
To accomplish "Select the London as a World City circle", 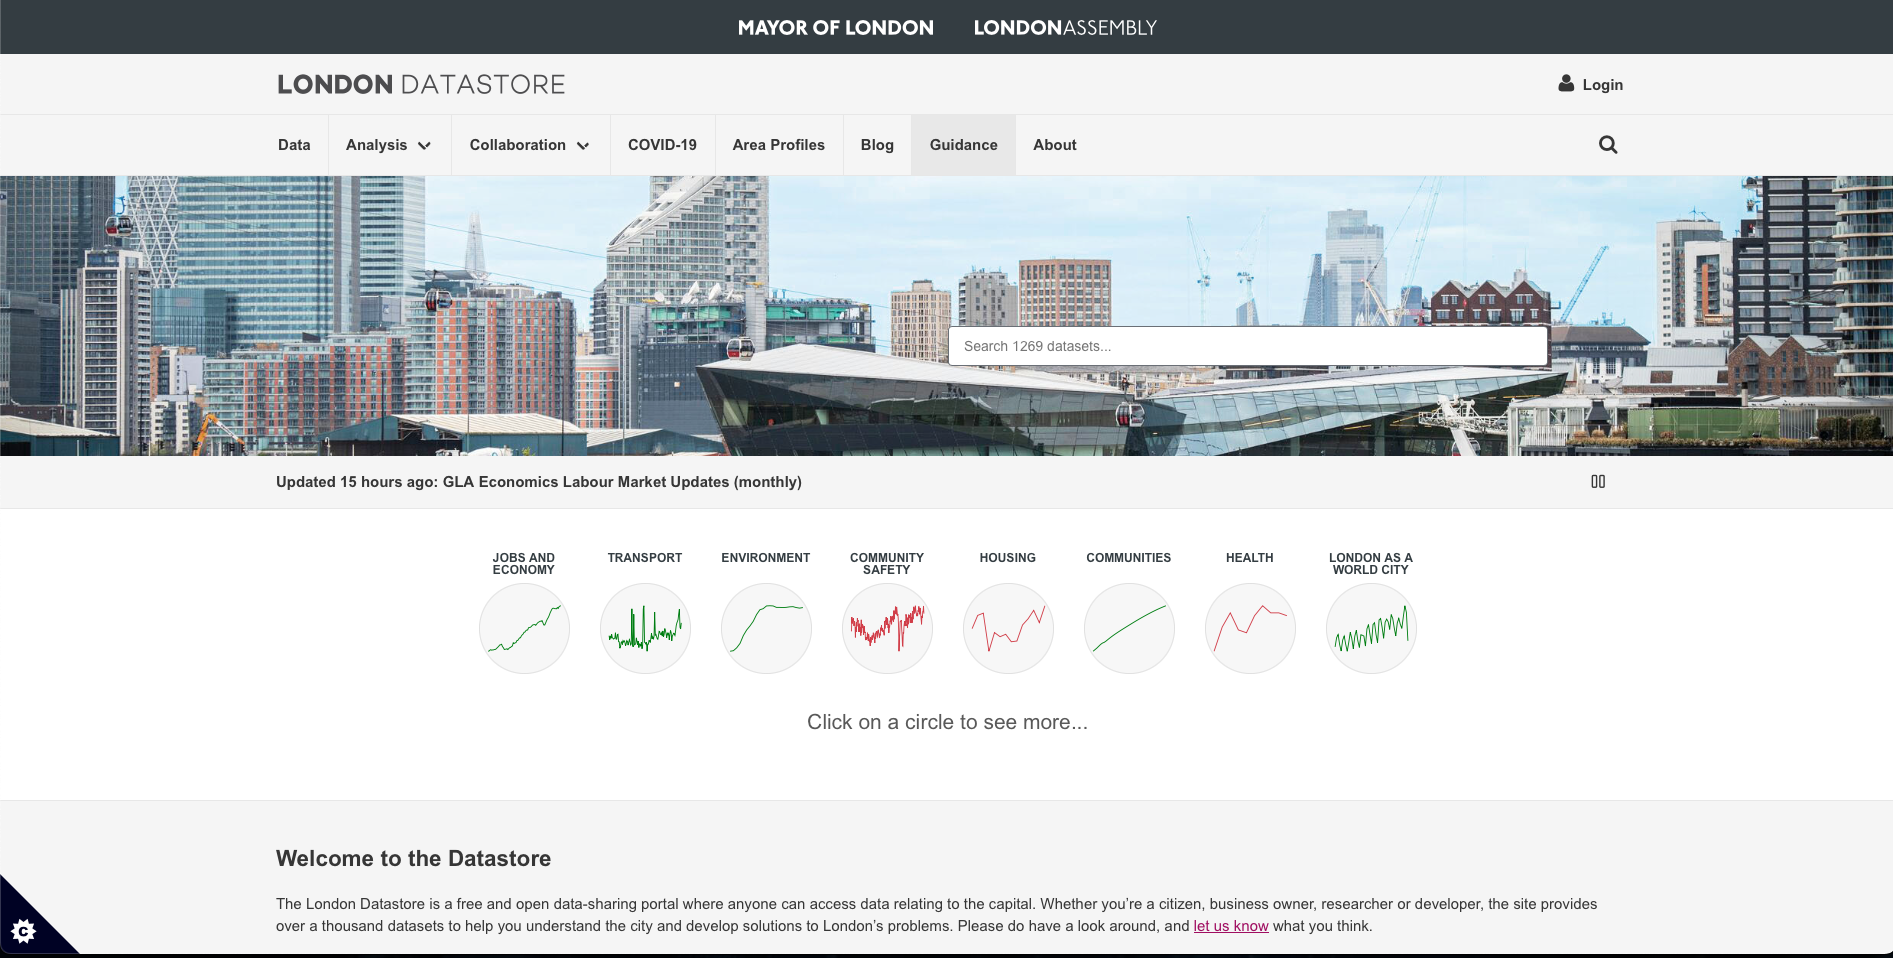I will 1371,629.
